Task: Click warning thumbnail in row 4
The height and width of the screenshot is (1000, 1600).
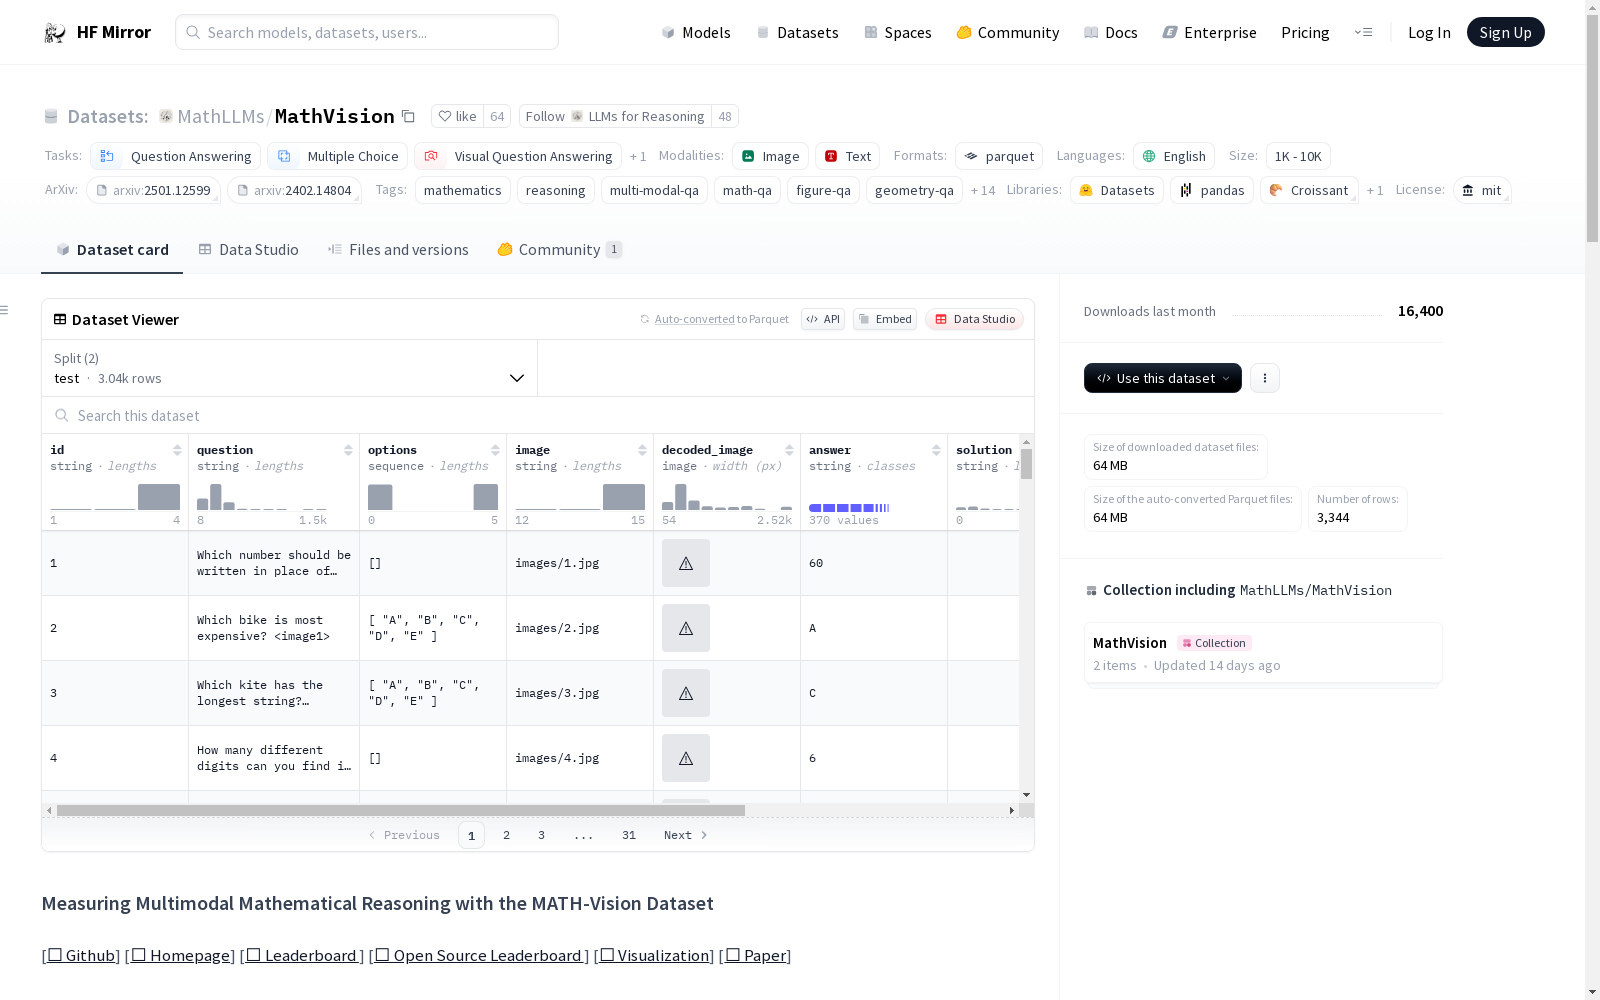Action: tap(686, 758)
